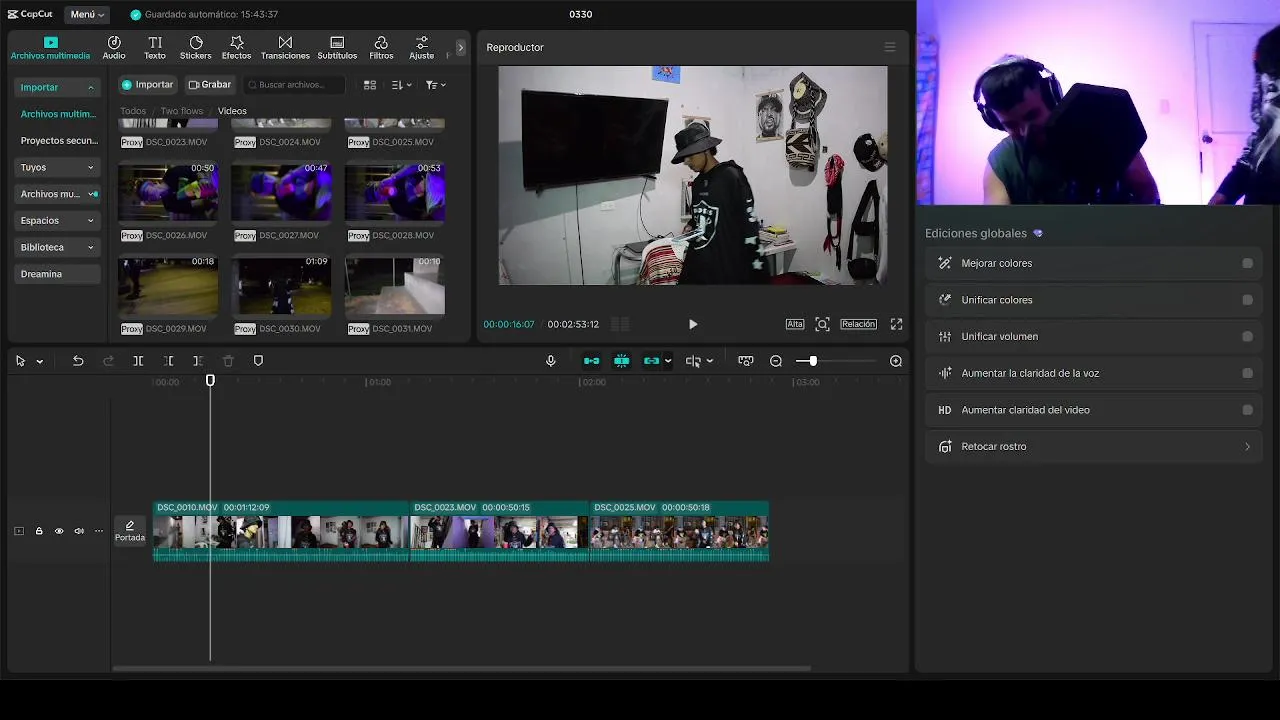
Task: Undo the last action
Action: click(x=78, y=361)
